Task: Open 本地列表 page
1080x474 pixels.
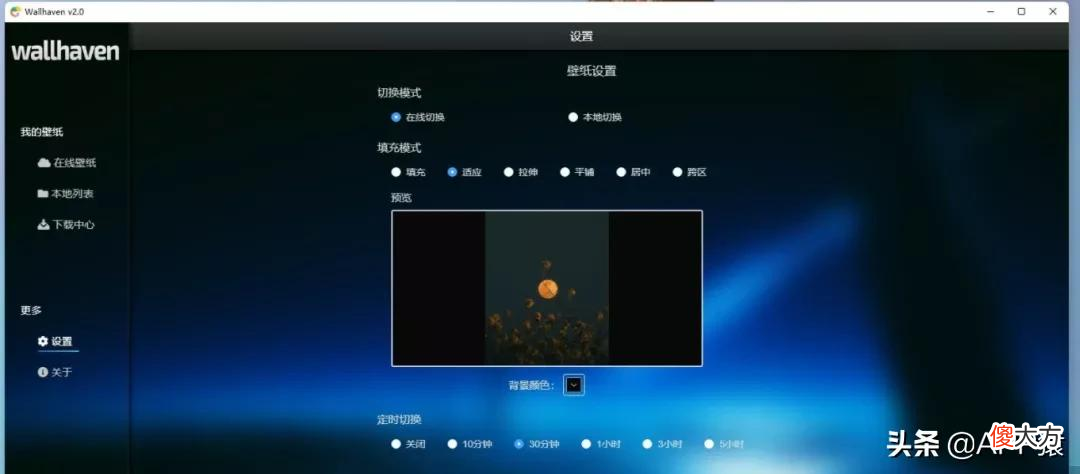Action: pyautogui.click(x=65, y=194)
